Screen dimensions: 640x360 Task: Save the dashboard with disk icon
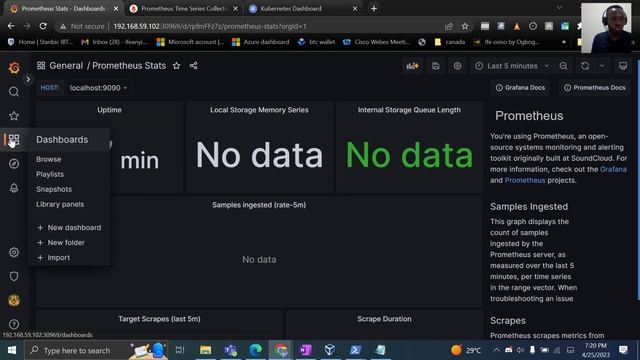436,66
